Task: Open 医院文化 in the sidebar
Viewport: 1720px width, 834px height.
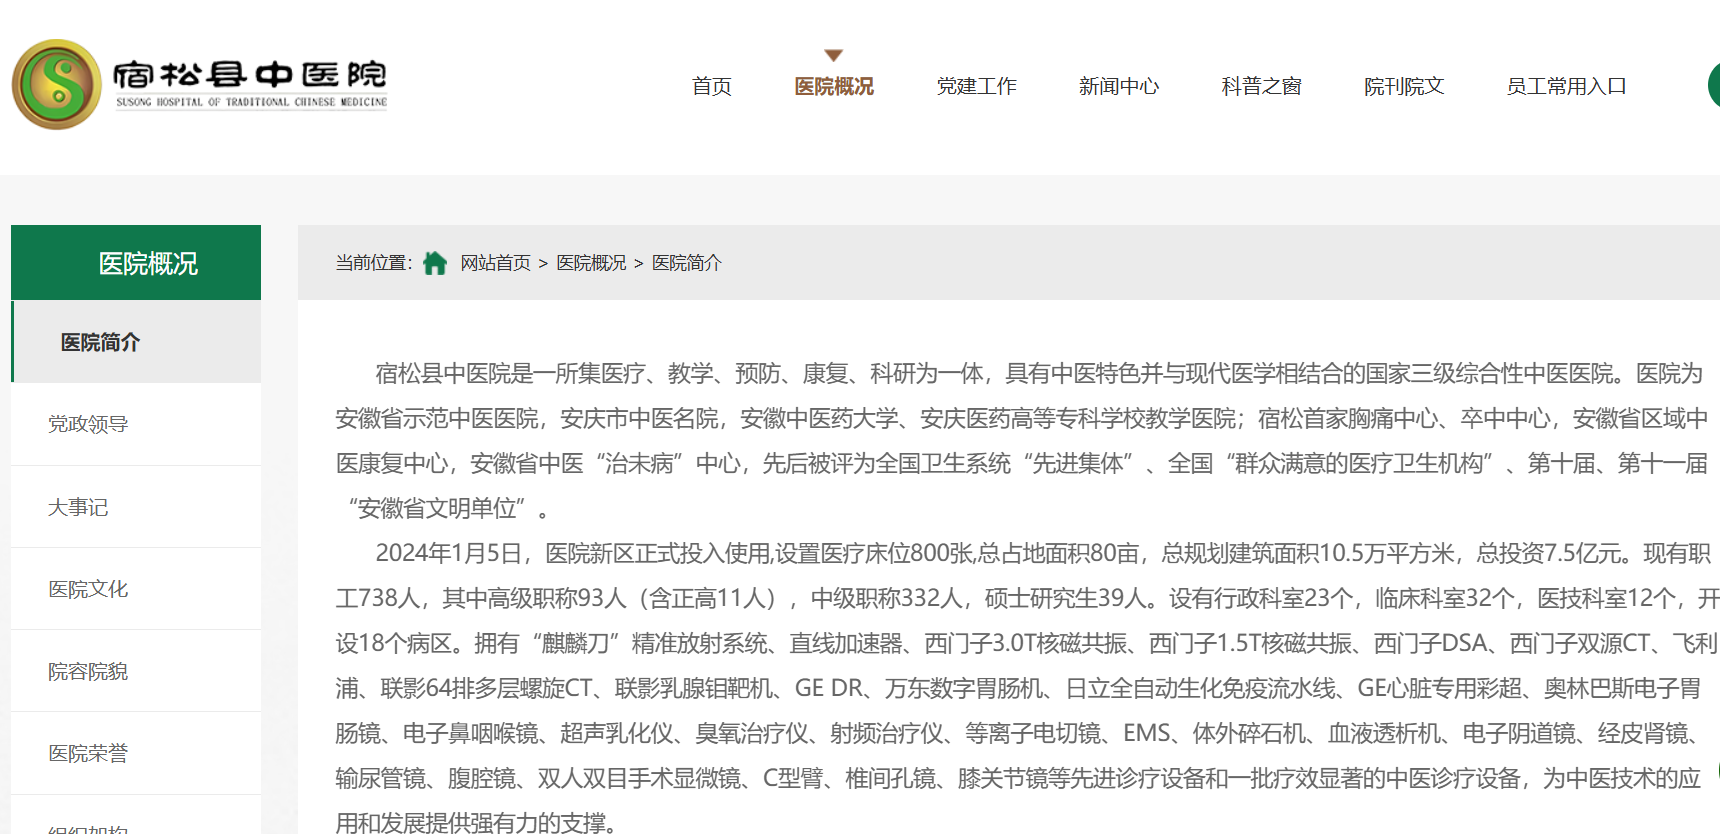Action: [x=136, y=589]
